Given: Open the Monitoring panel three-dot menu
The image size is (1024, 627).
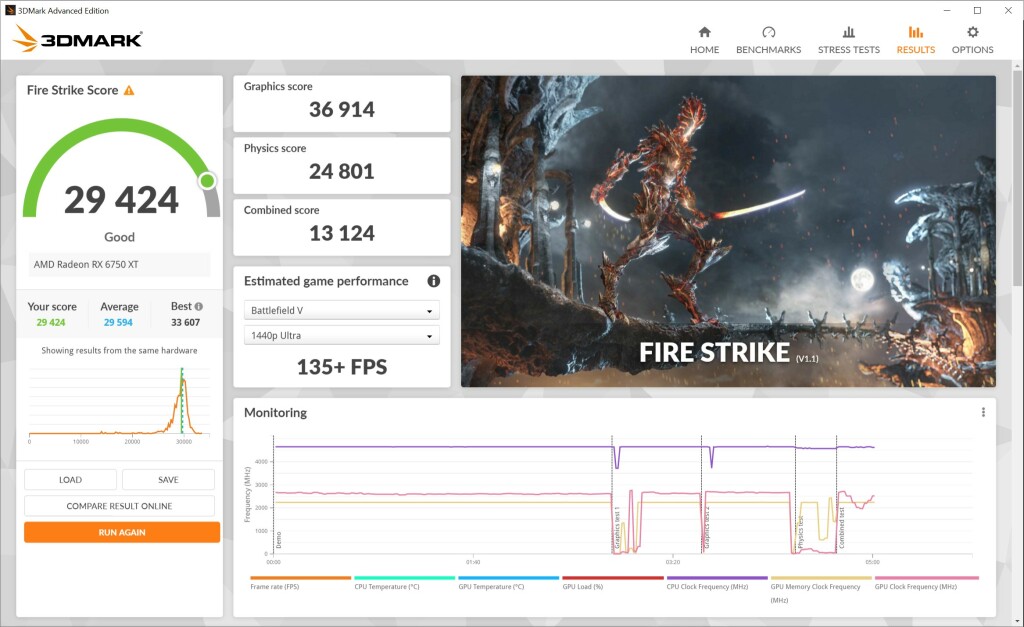Looking at the screenshot, I should 983,412.
